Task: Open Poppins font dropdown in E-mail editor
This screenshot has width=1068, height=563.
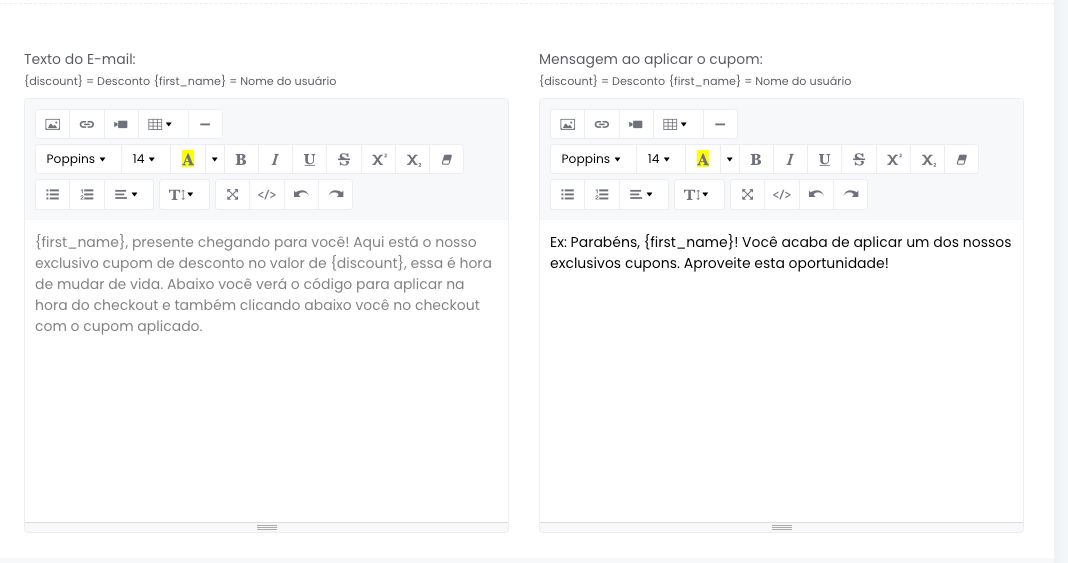Action: coord(77,159)
